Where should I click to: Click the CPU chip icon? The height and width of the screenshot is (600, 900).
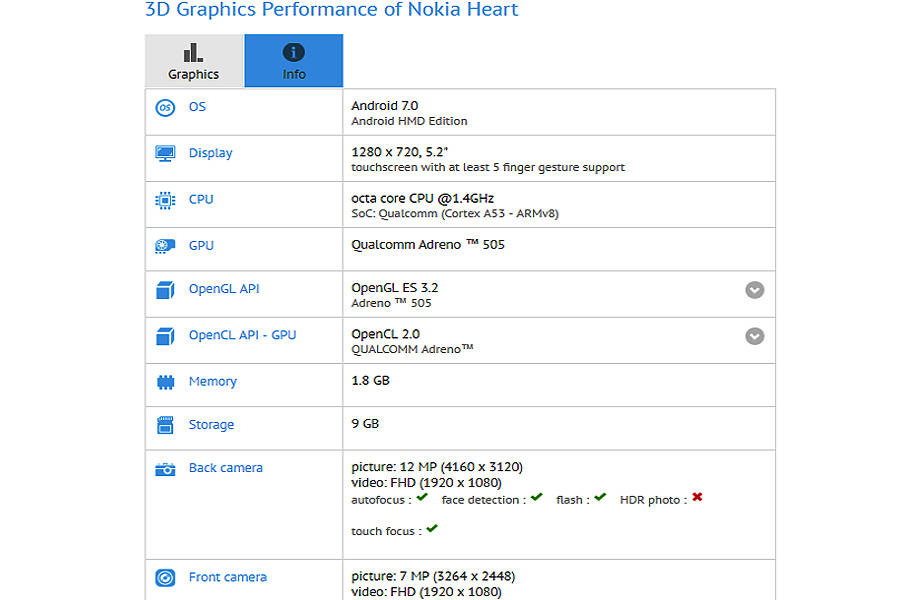coord(164,199)
